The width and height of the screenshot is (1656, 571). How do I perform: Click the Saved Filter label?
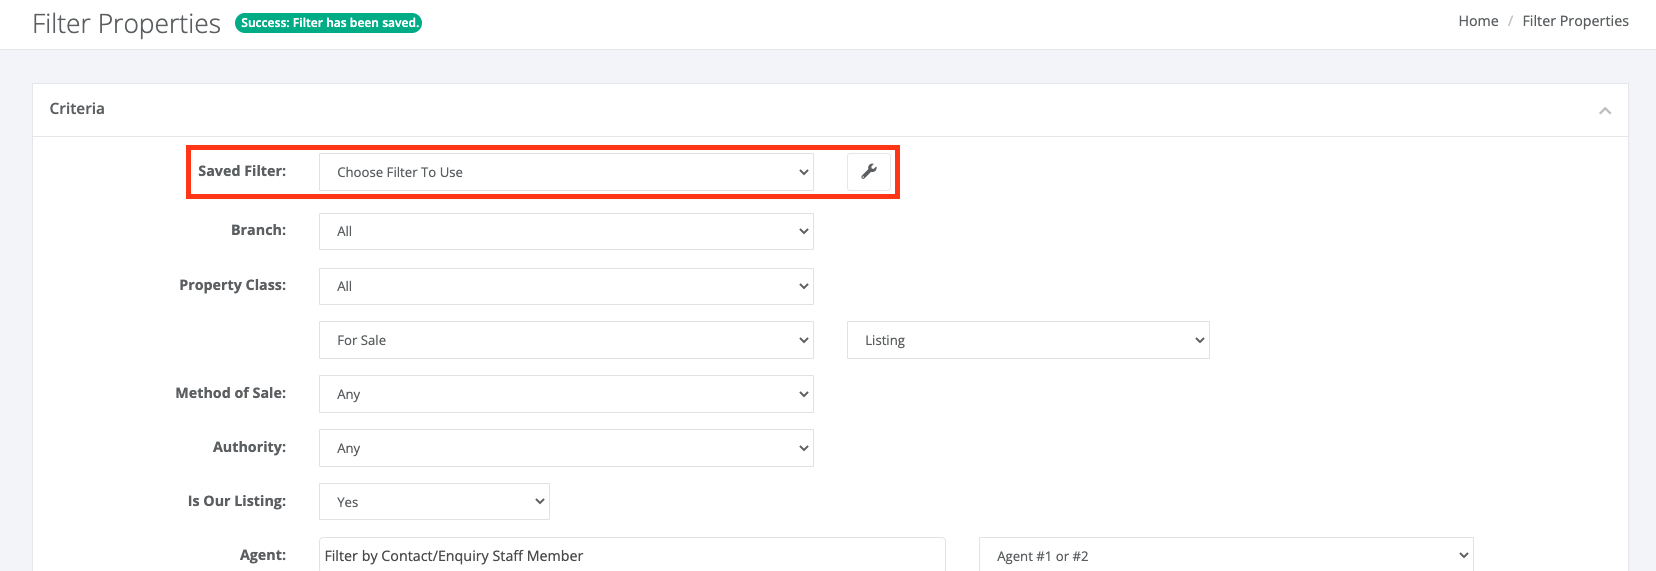click(x=242, y=171)
